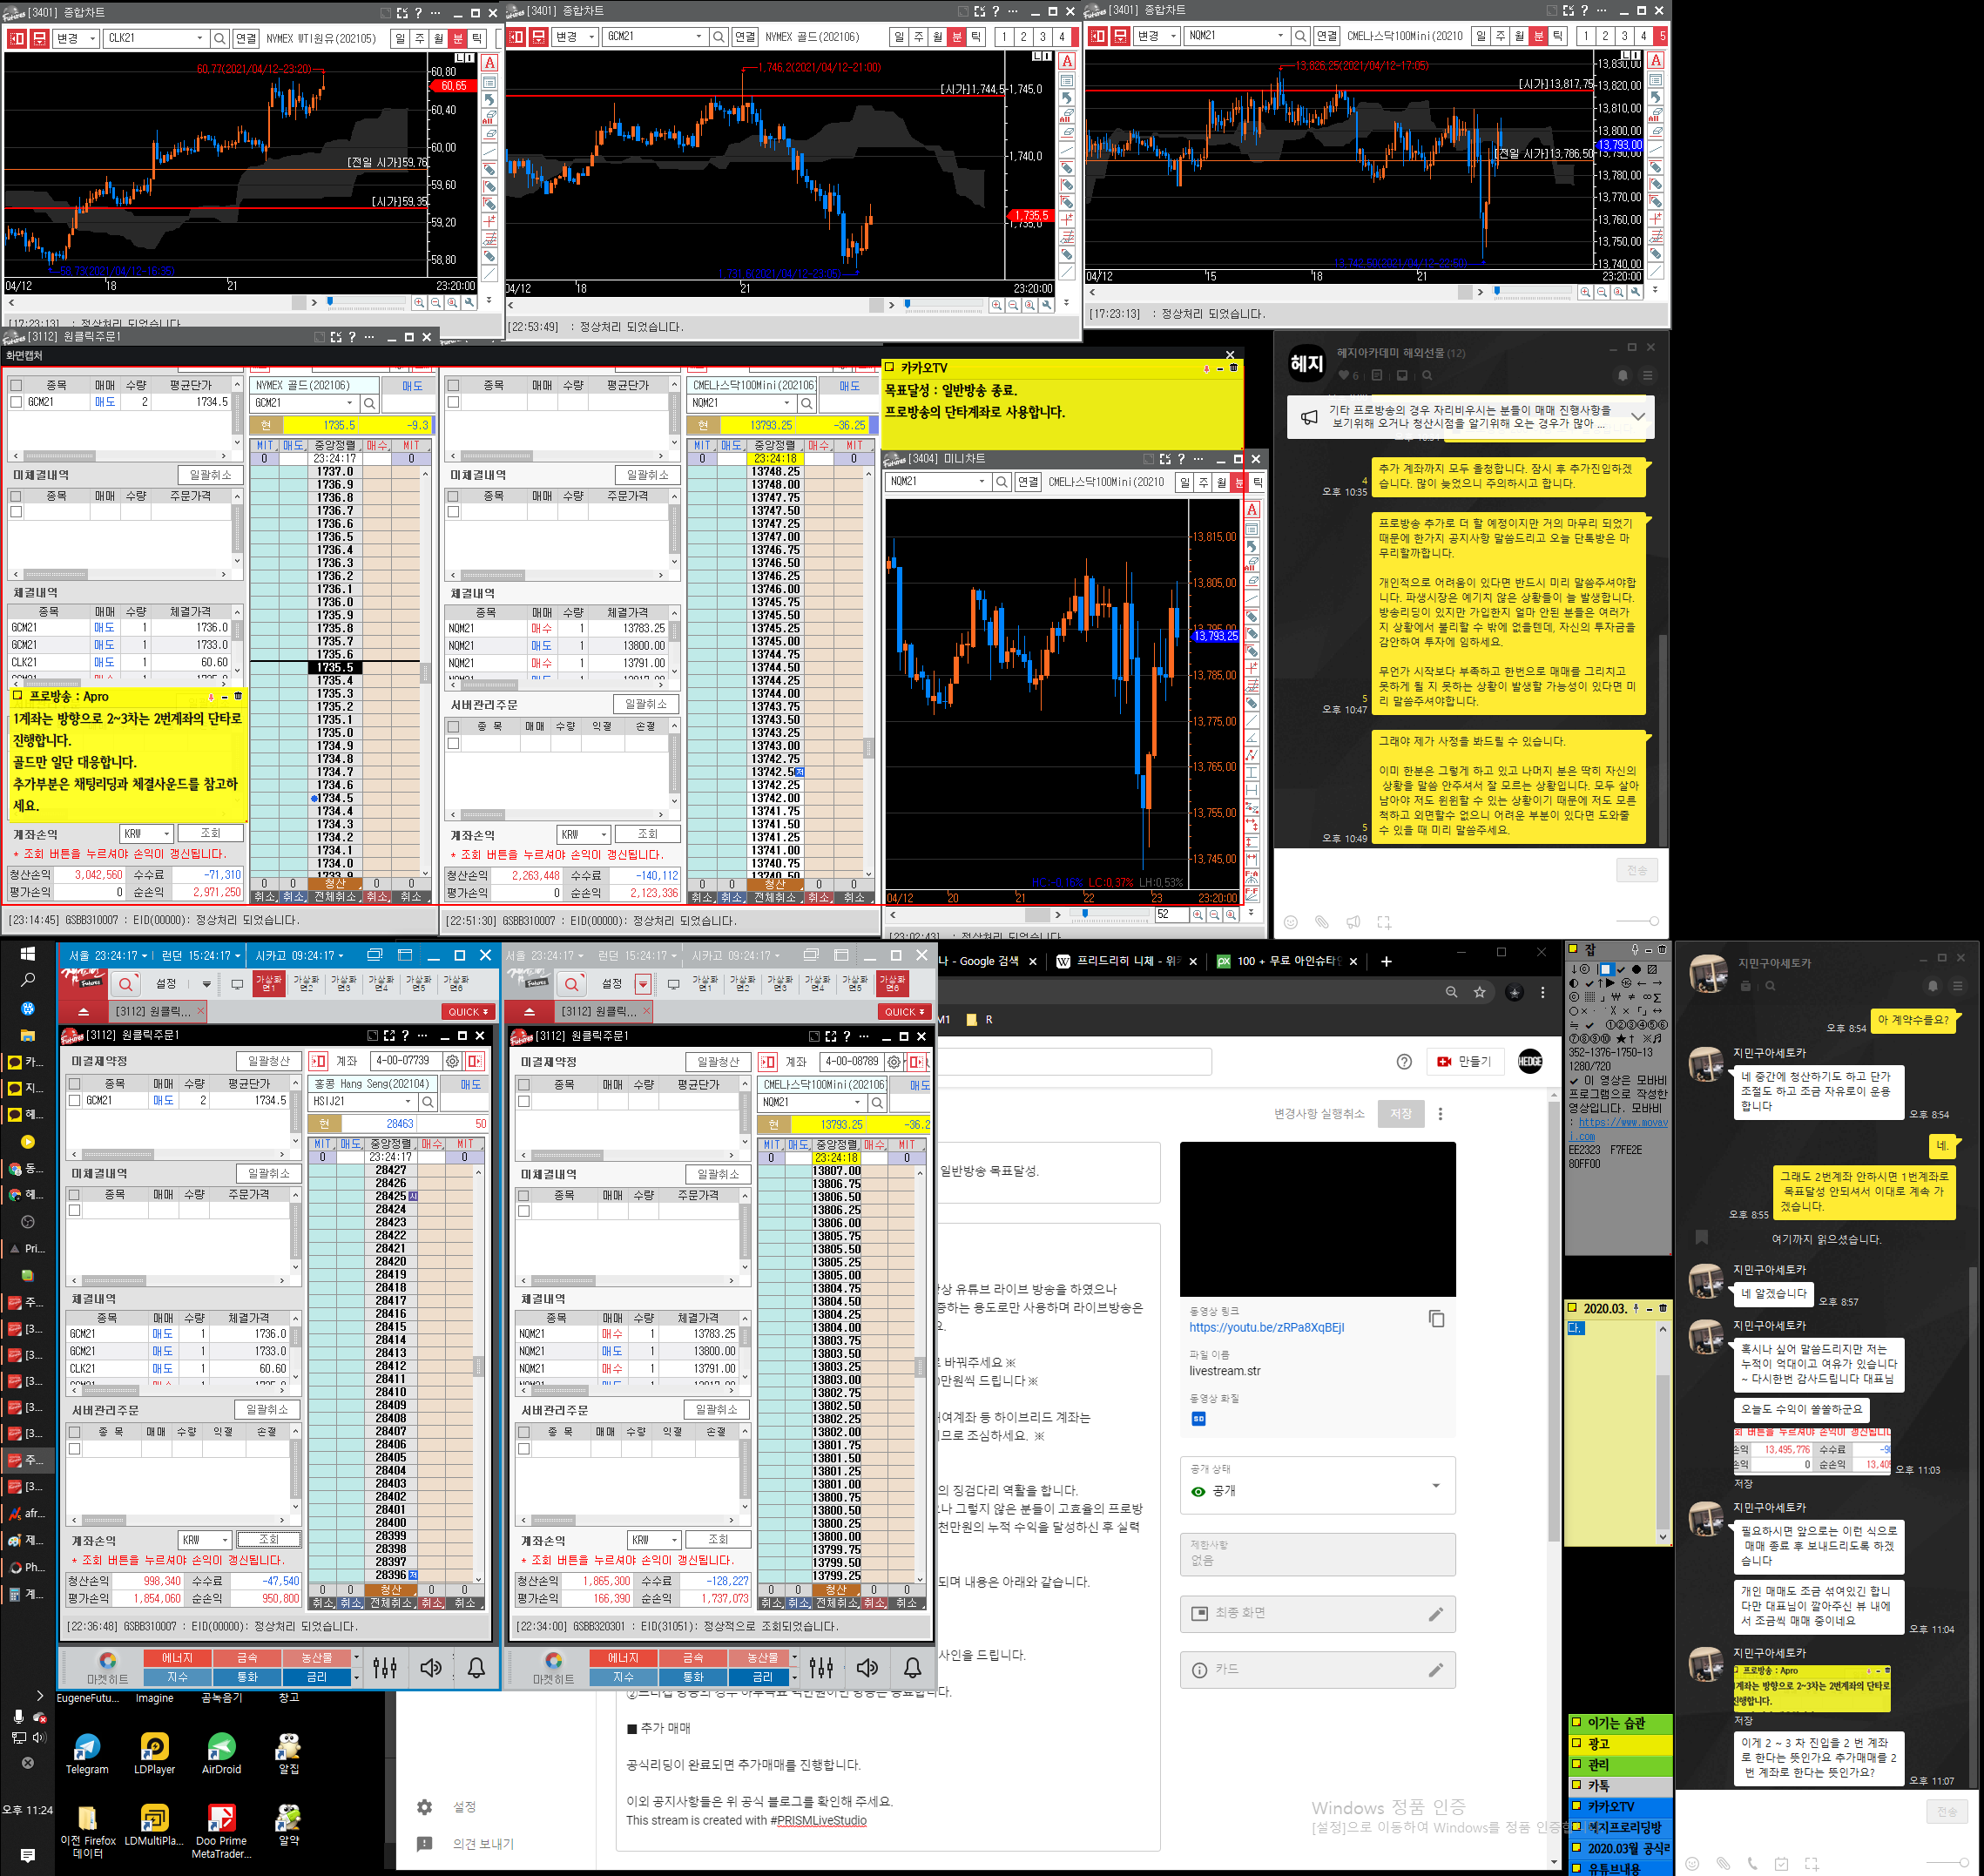Enable daily '일' period on WTI chart
The height and width of the screenshot is (1876, 1984).
coord(400,38)
